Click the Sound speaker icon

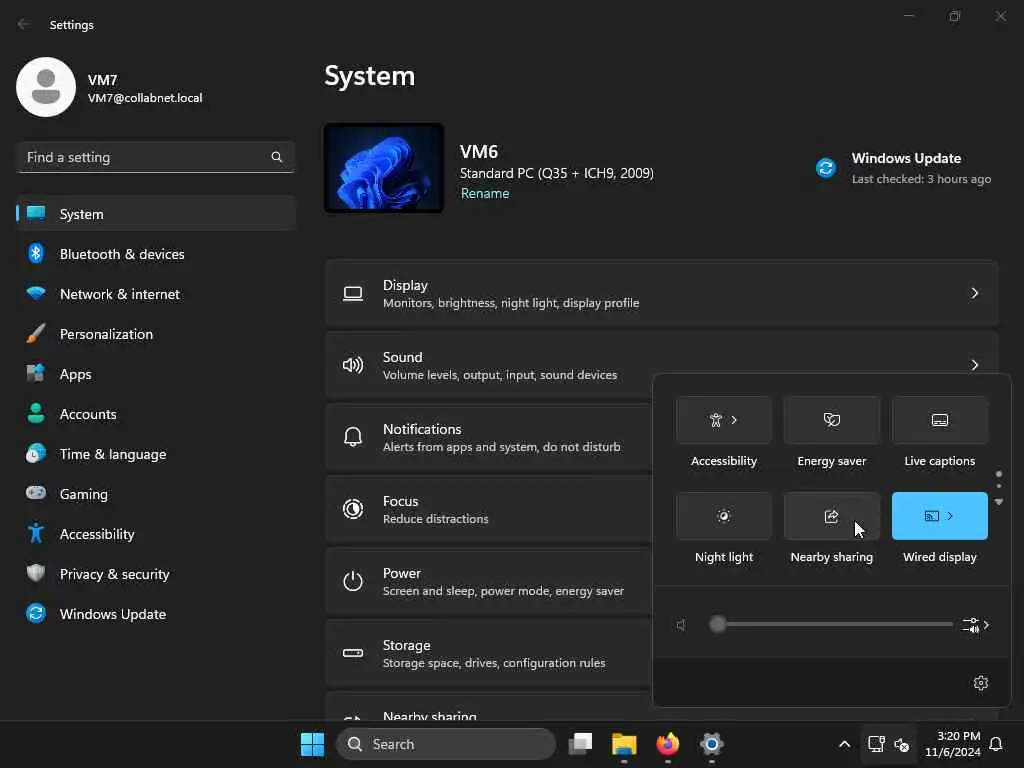[353, 365]
